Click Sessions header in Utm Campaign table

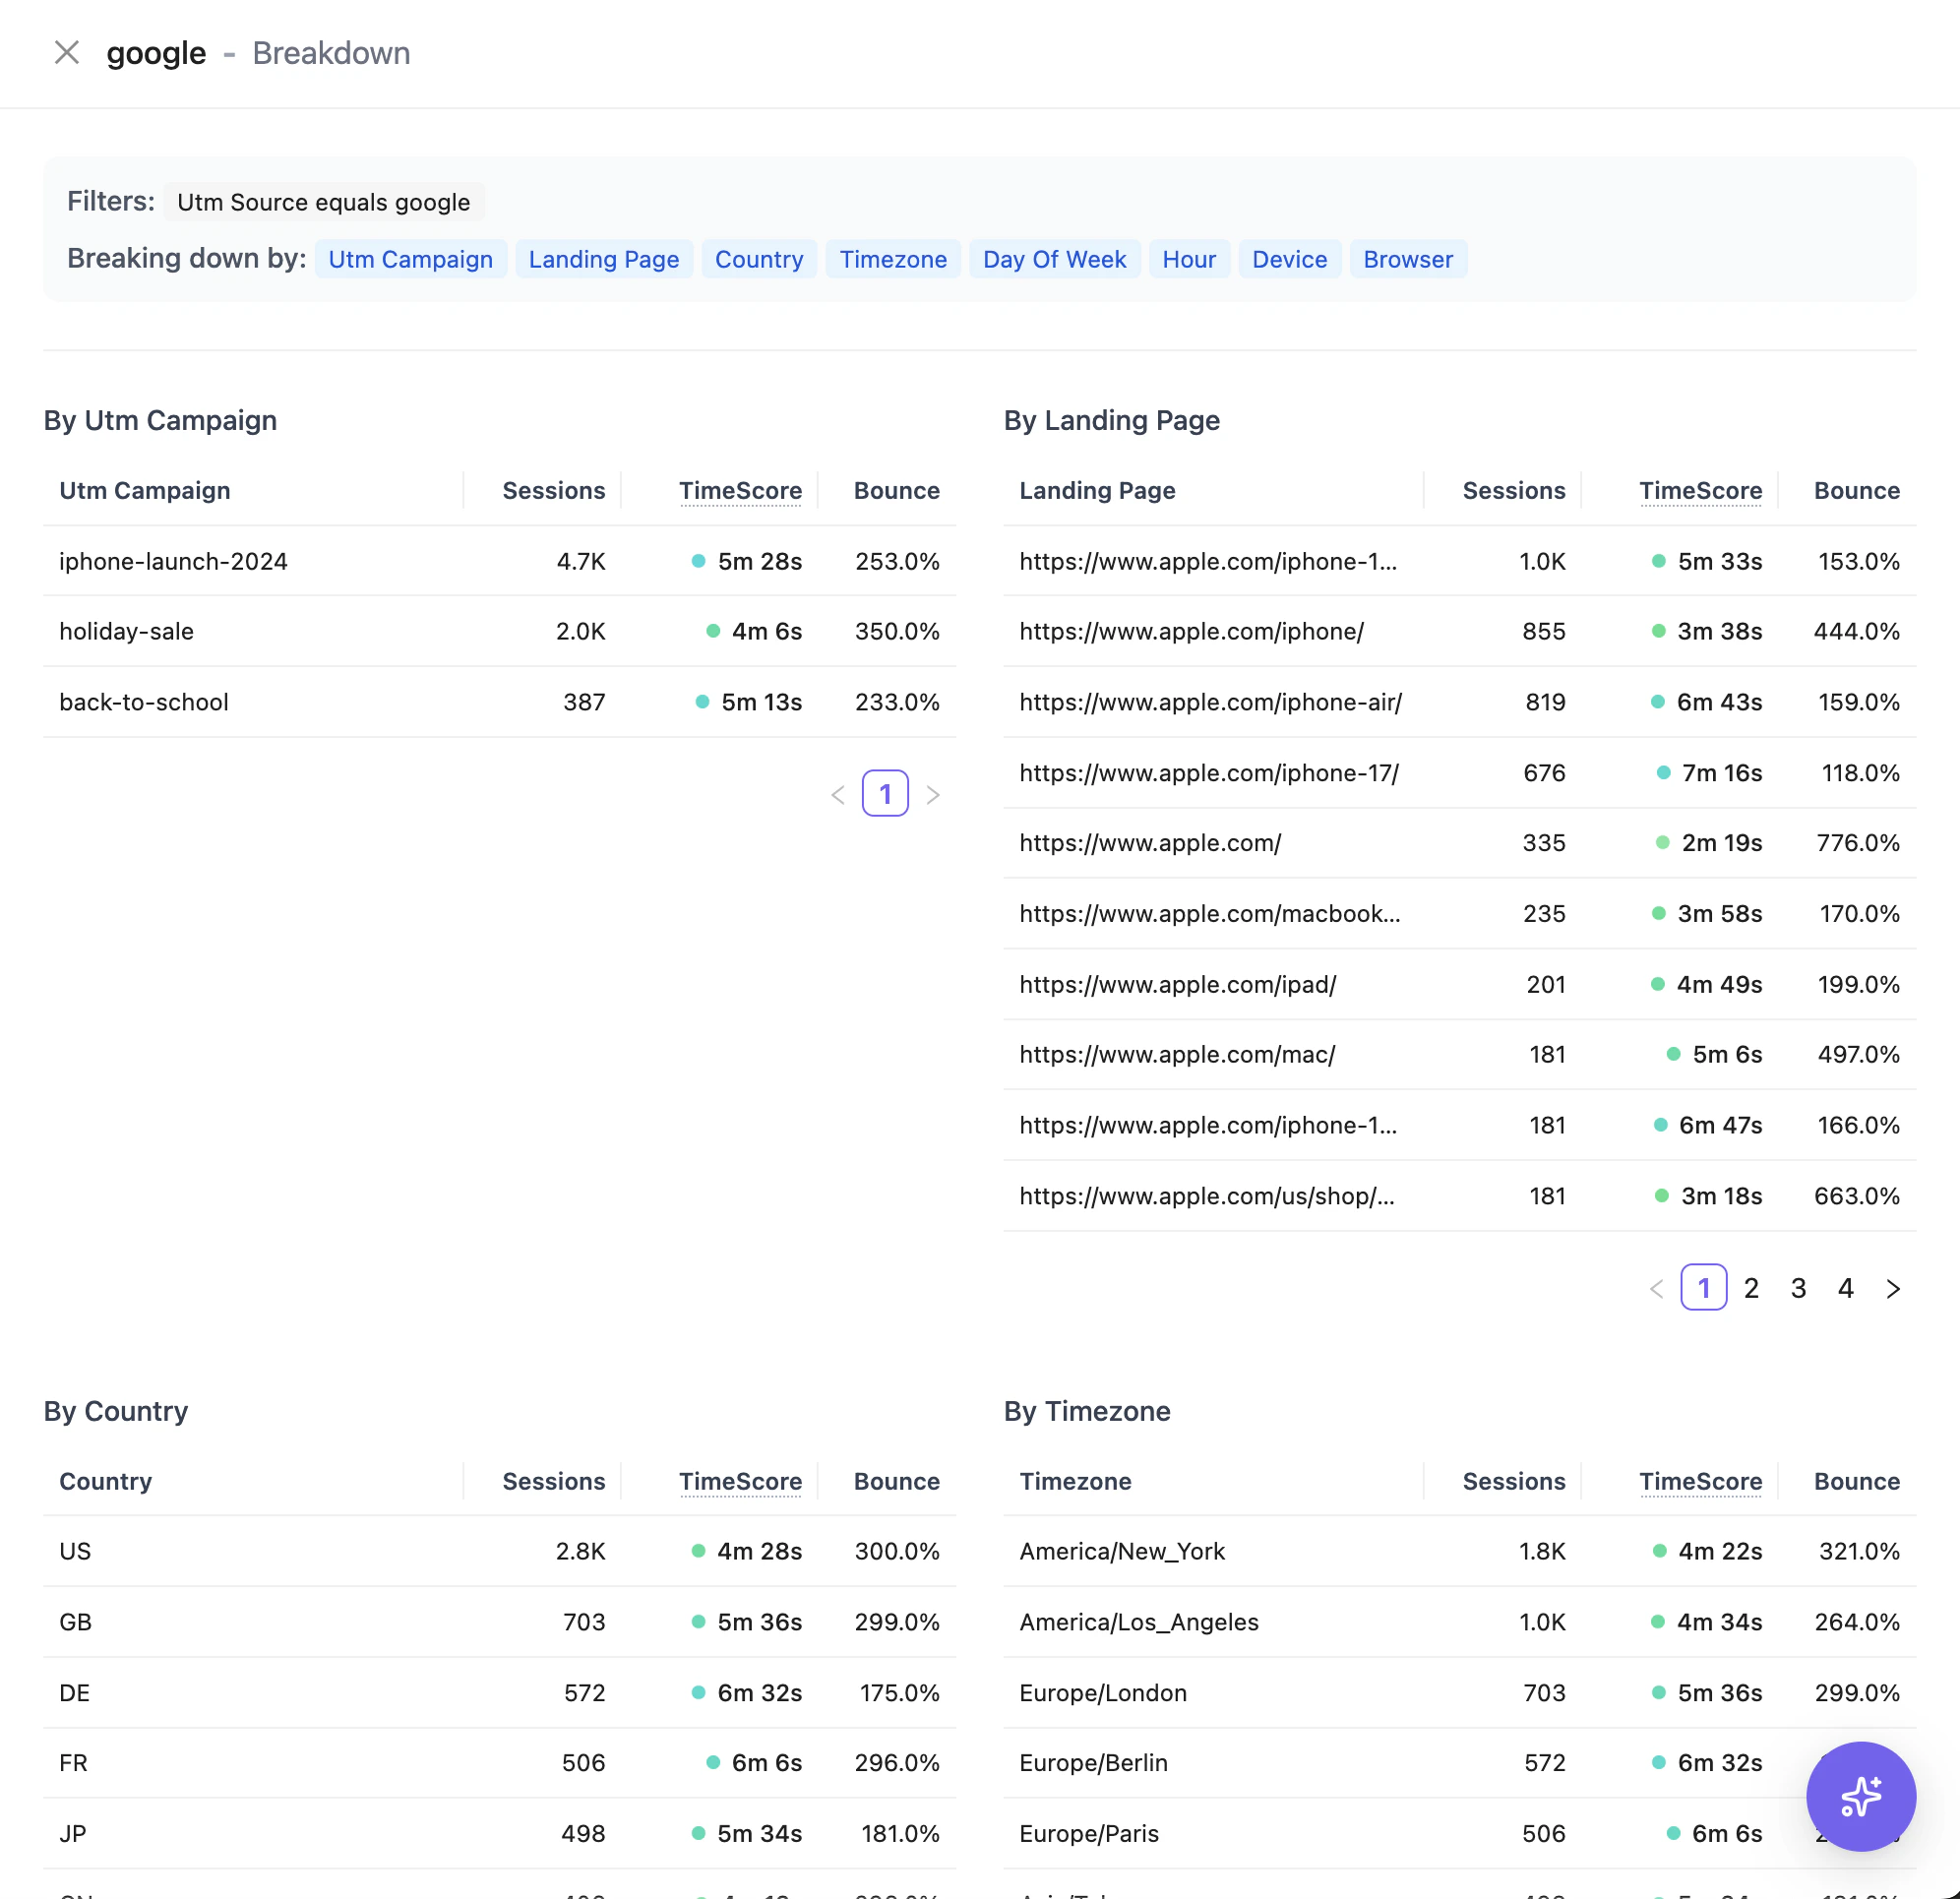pos(553,491)
